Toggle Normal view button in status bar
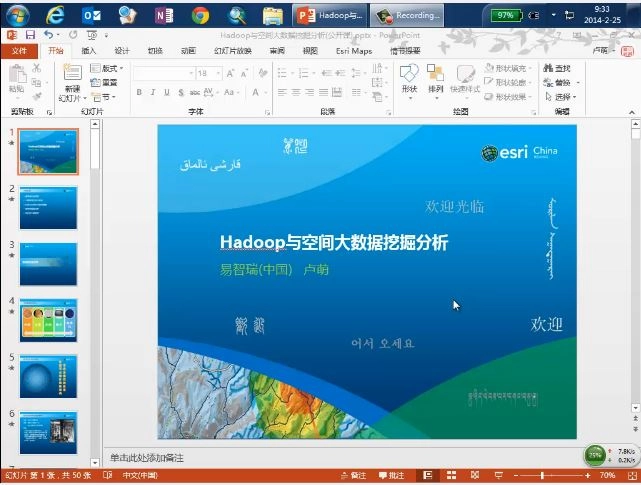641x485 pixels. (x=428, y=475)
